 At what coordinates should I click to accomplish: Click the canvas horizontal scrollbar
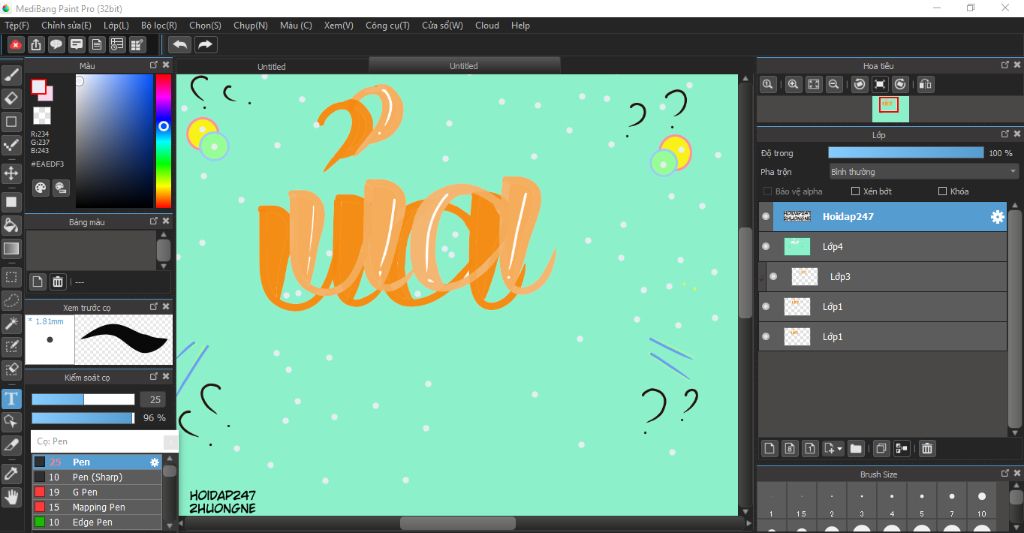tap(457, 523)
